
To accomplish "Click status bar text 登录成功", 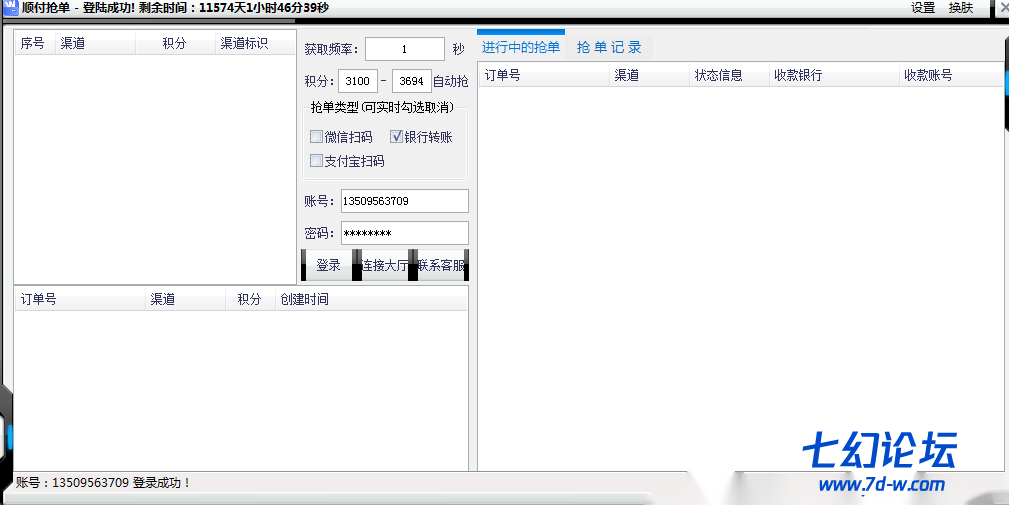I will click(162, 482).
